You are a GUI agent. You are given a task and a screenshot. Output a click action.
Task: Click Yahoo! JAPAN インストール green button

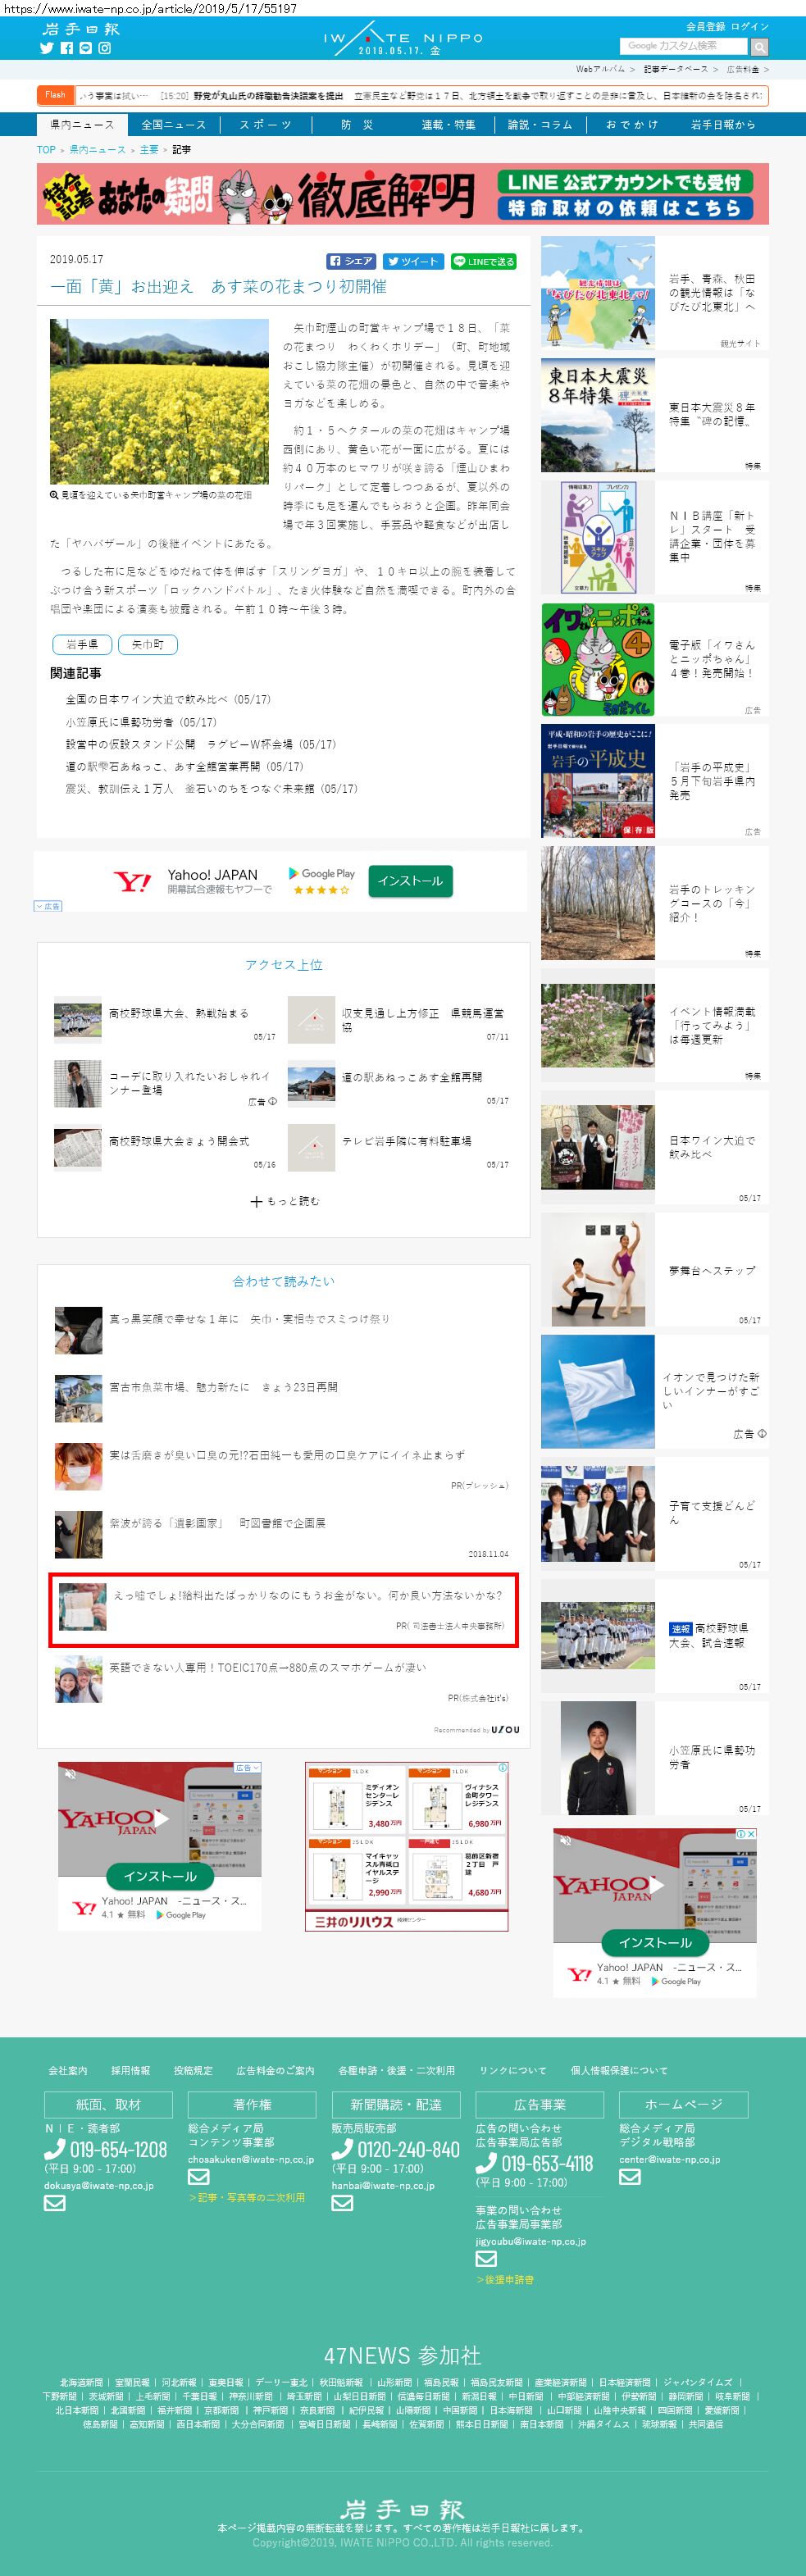[x=410, y=881]
